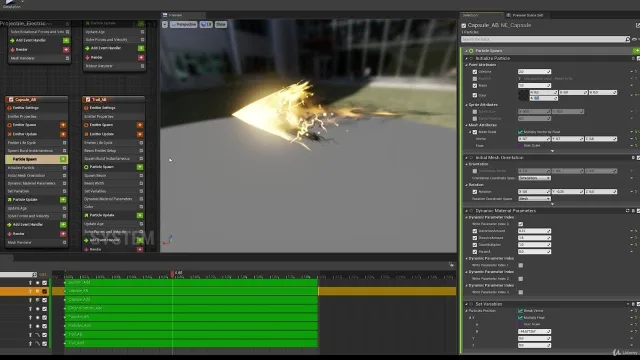Add module to Capsule_AB Emitter Update

click(63, 134)
